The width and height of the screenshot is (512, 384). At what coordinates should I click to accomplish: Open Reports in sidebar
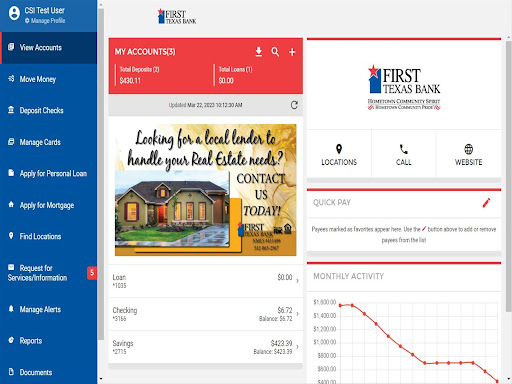(x=49, y=341)
